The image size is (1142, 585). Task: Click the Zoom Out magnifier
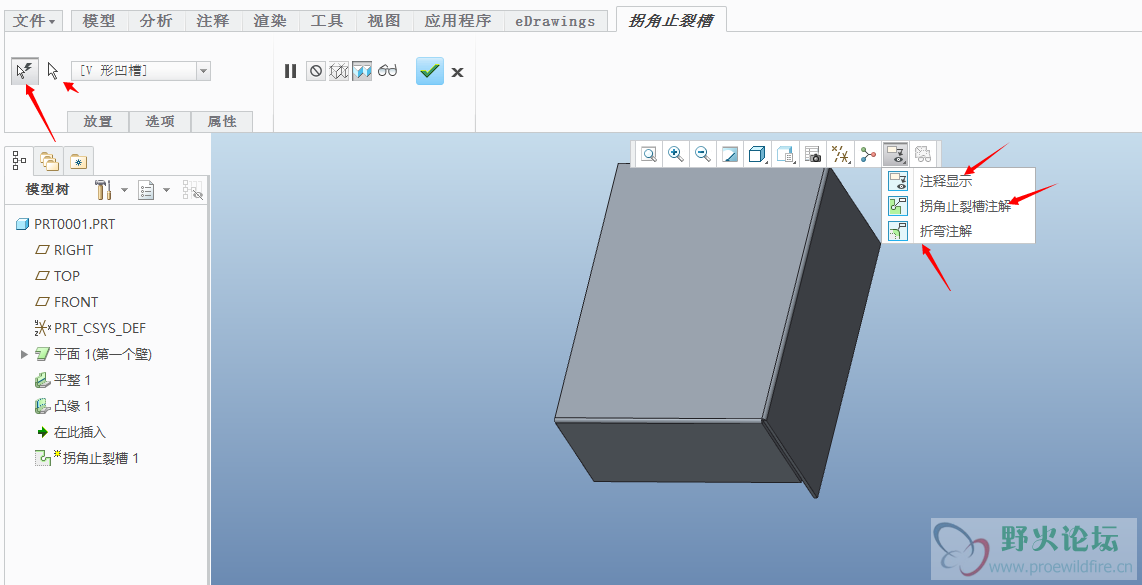(x=703, y=154)
